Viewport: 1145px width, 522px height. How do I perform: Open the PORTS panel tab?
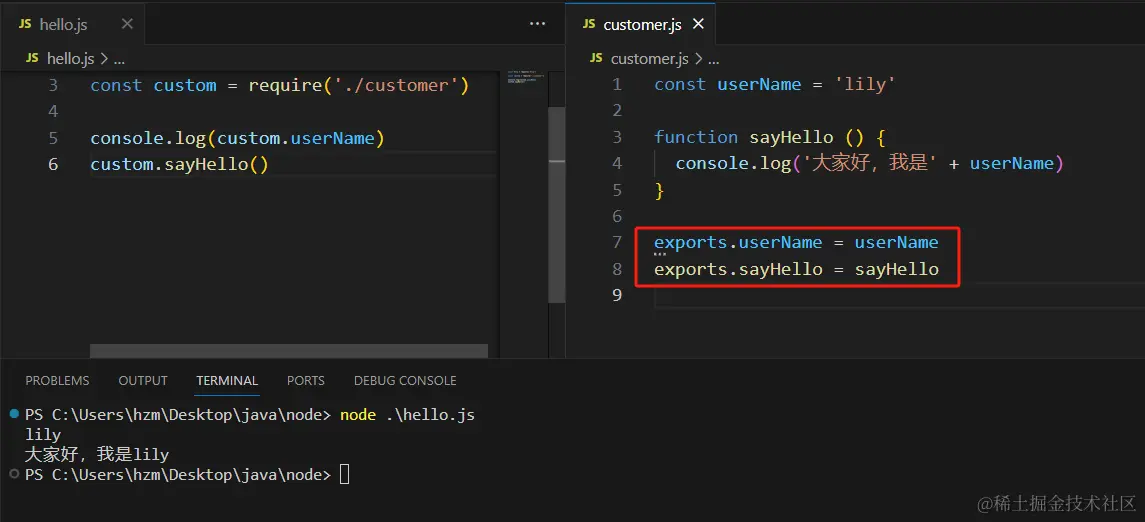tap(306, 380)
